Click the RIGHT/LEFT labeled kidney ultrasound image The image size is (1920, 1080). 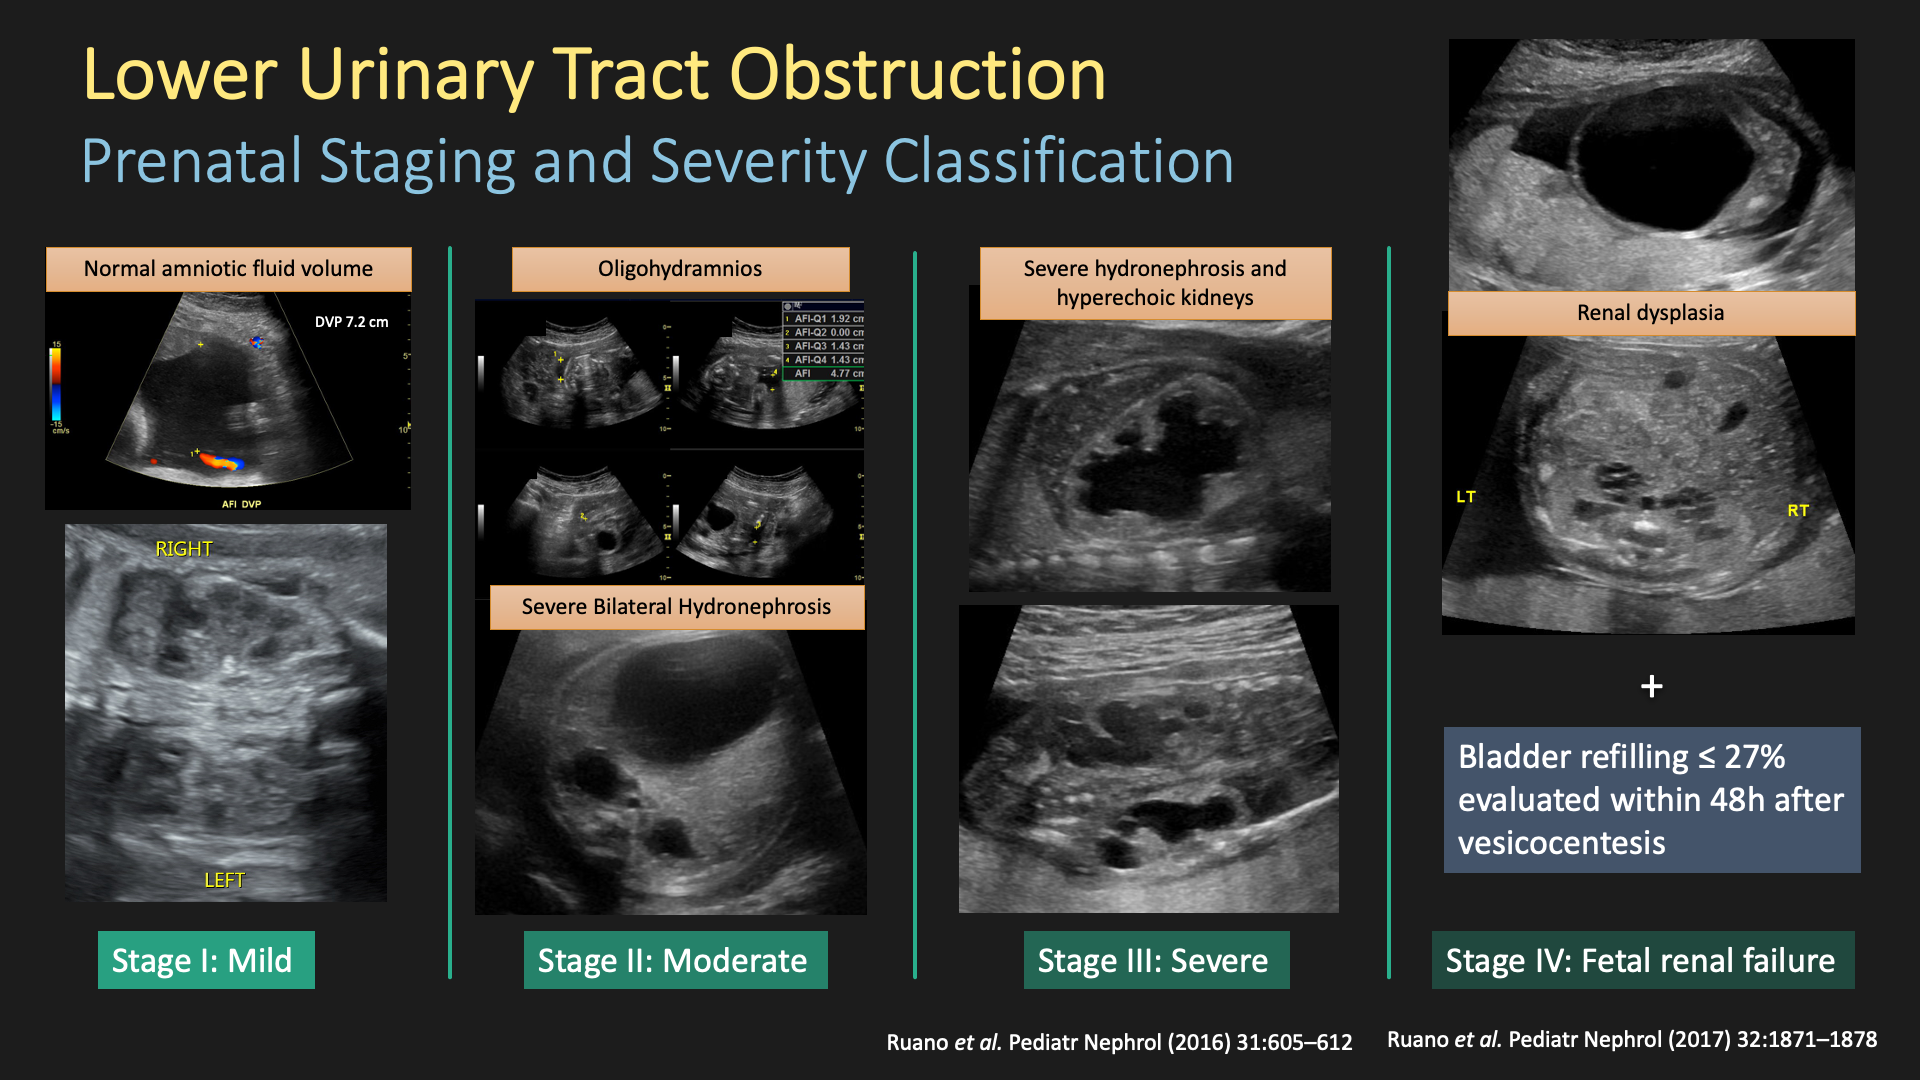coord(226,712)
